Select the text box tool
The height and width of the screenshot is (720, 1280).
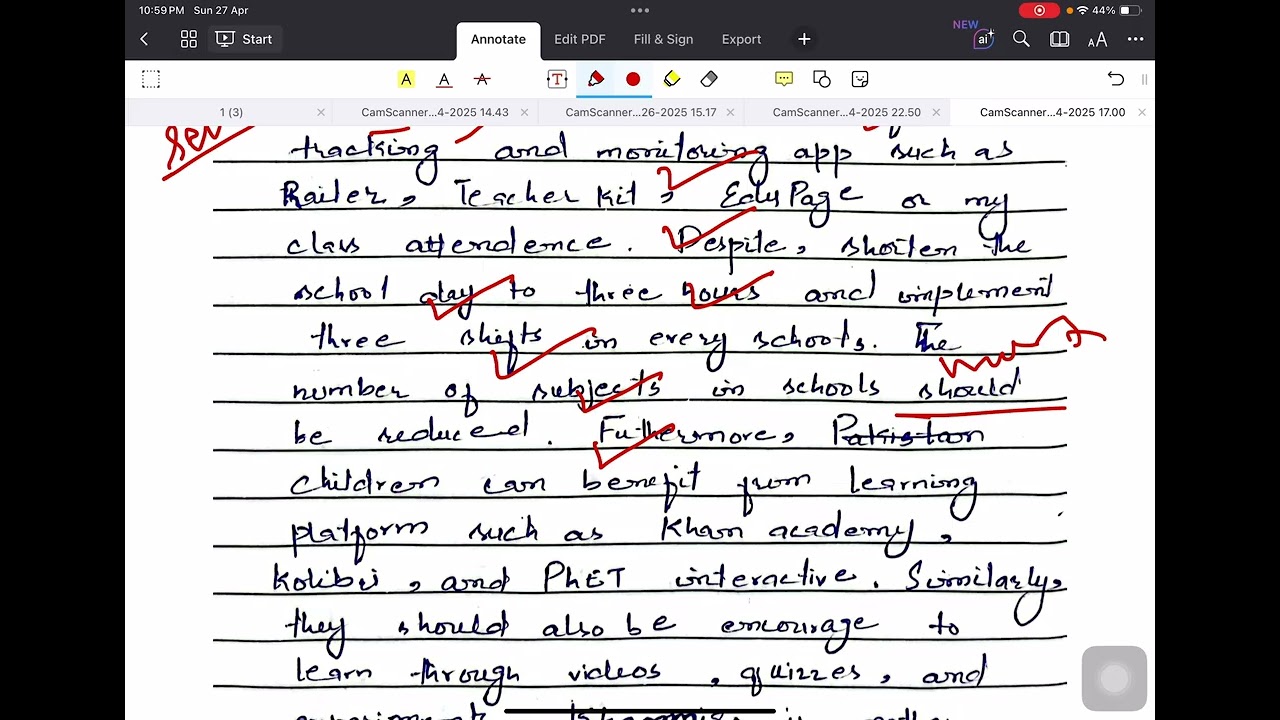click(557, 79)
